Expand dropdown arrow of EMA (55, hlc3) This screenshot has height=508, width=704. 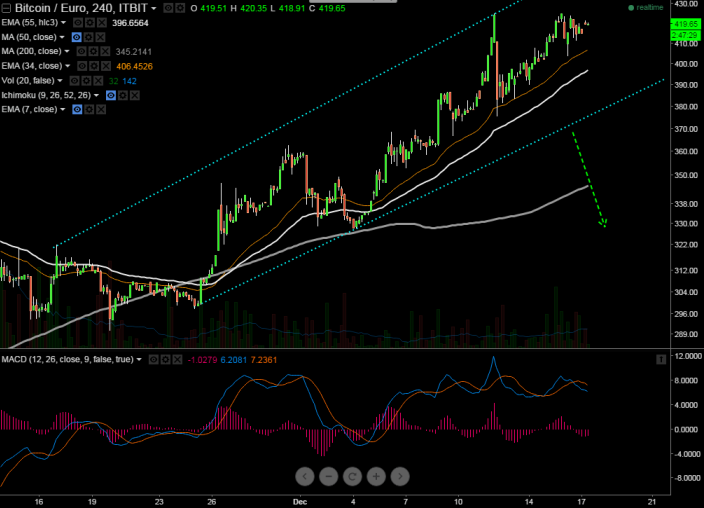click(x=63, y=22)
